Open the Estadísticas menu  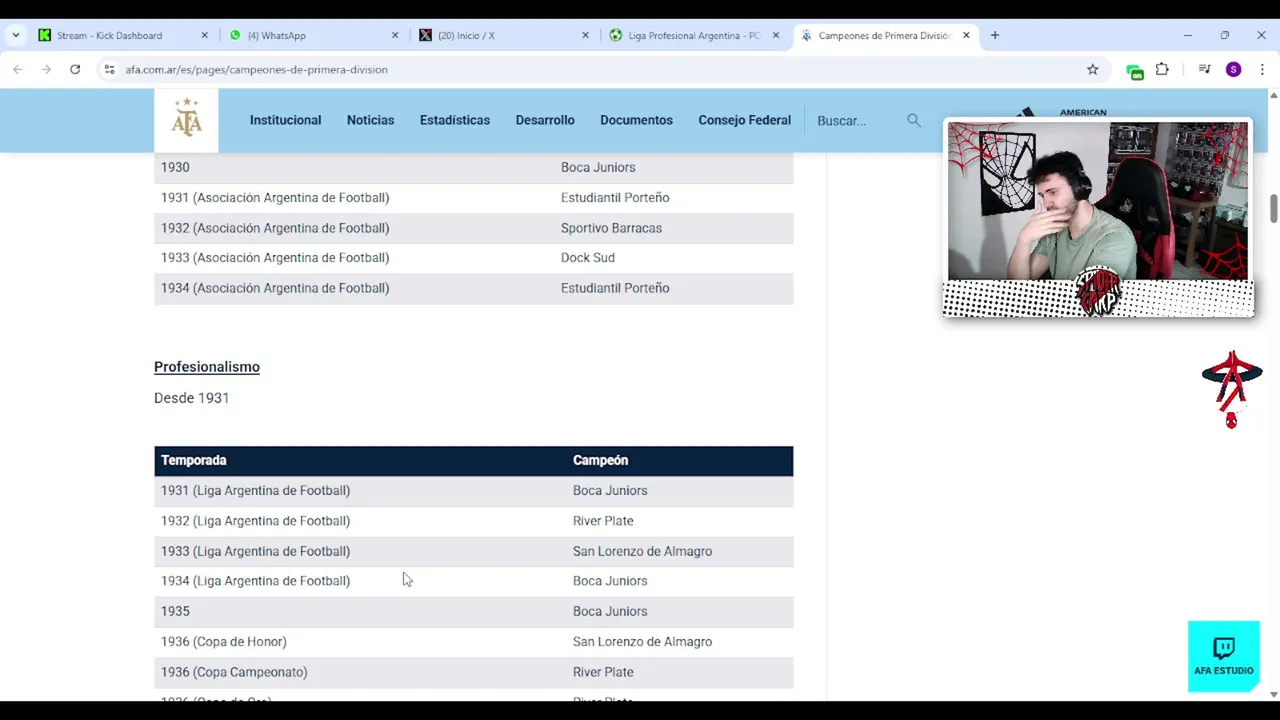[455, 120]
